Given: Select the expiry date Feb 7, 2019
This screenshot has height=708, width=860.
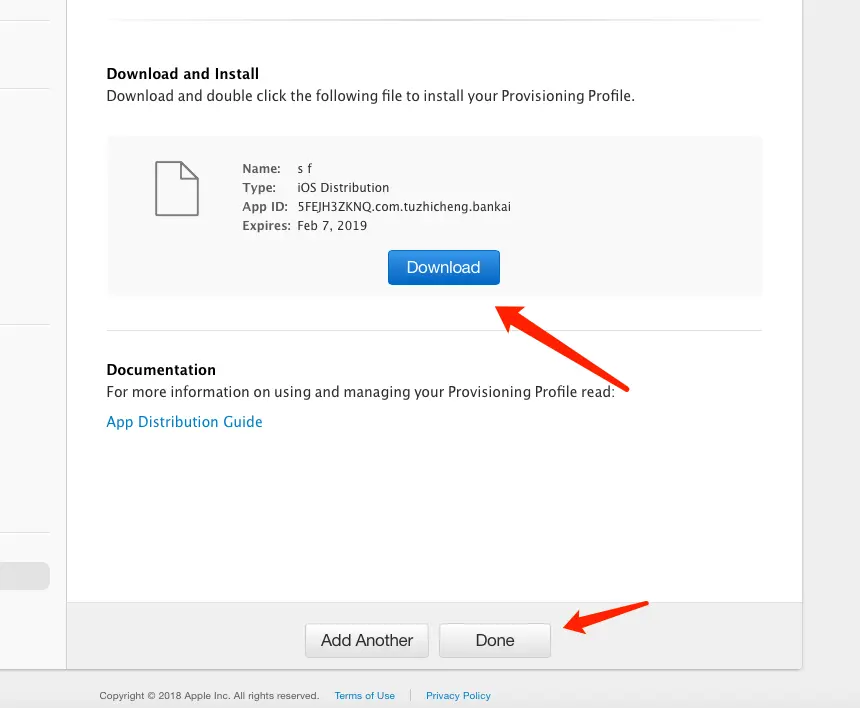Looking at the screenshot, I should click(332, 225).
